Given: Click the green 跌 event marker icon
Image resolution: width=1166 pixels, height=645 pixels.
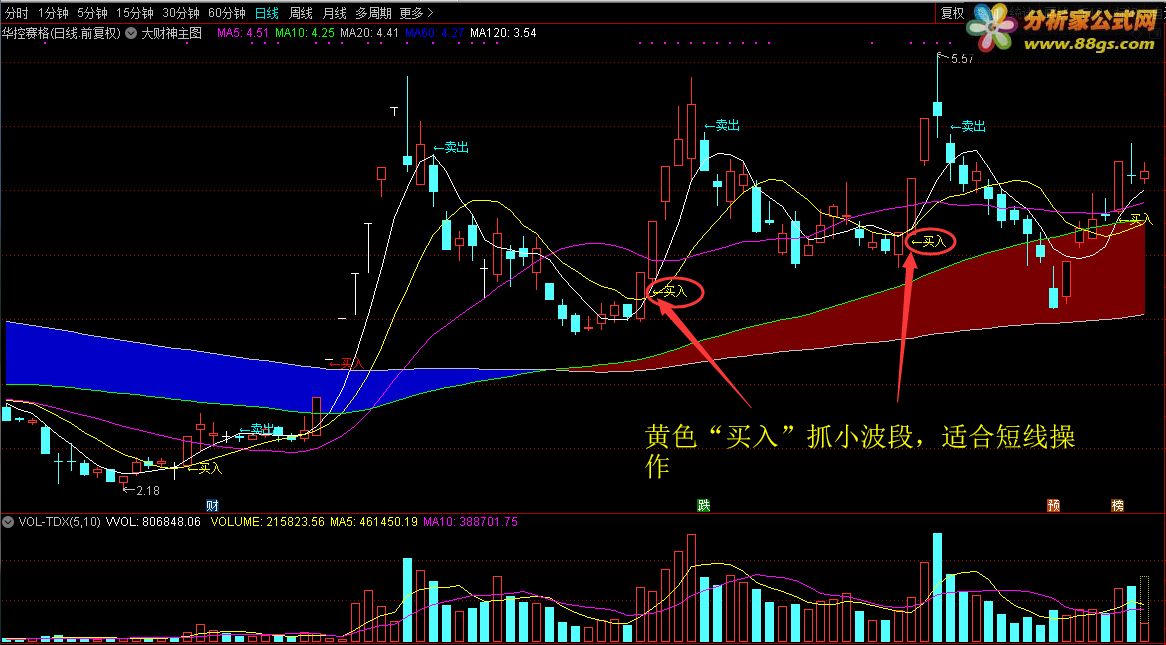Looking at the screenshot, I should [x=703, y=506].
